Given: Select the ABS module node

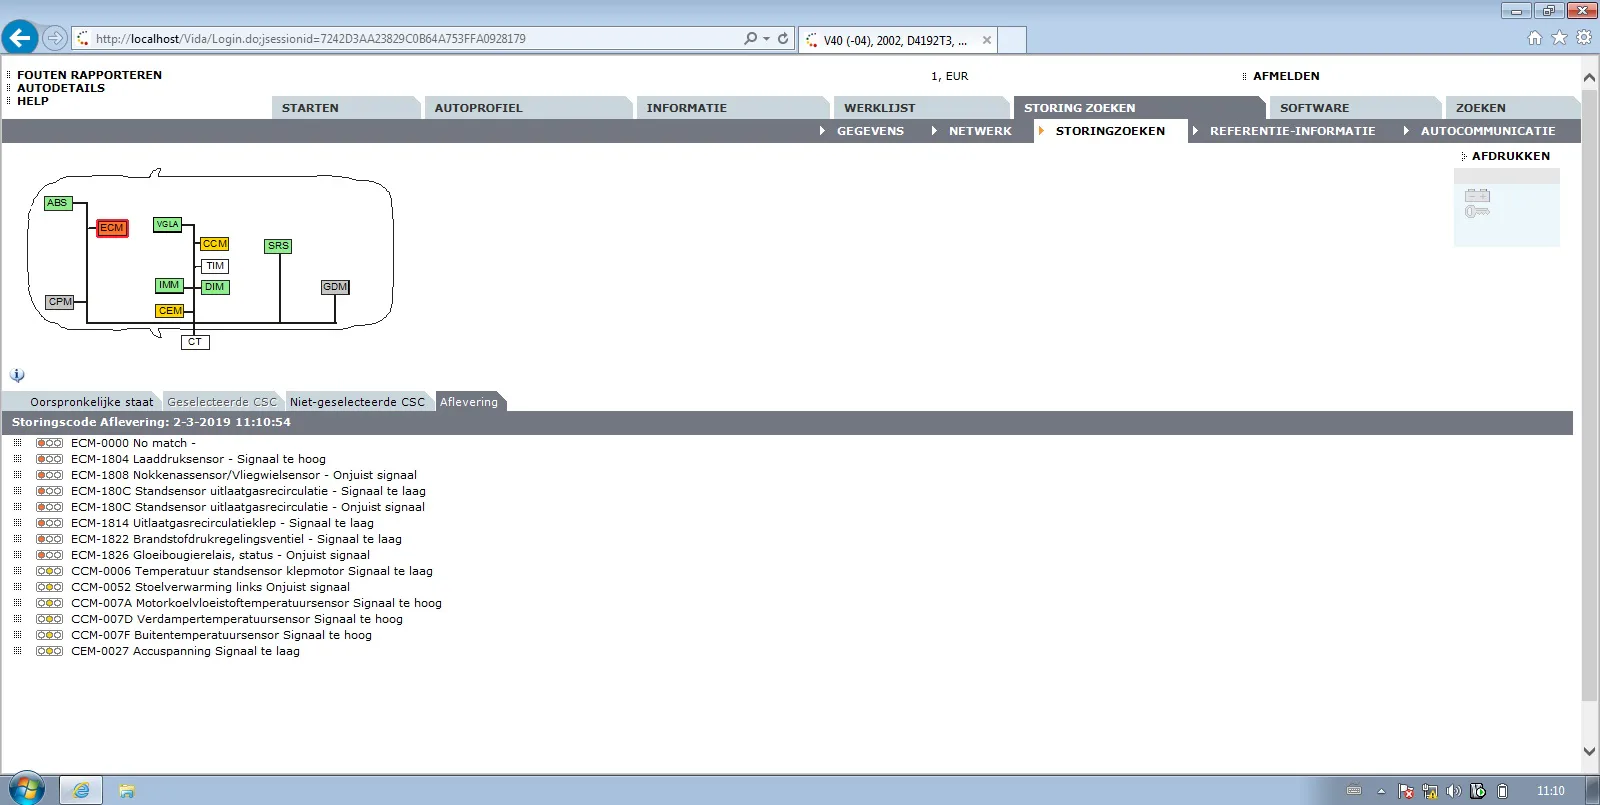Looking at the screenshot, I should [x=57, y=203].
